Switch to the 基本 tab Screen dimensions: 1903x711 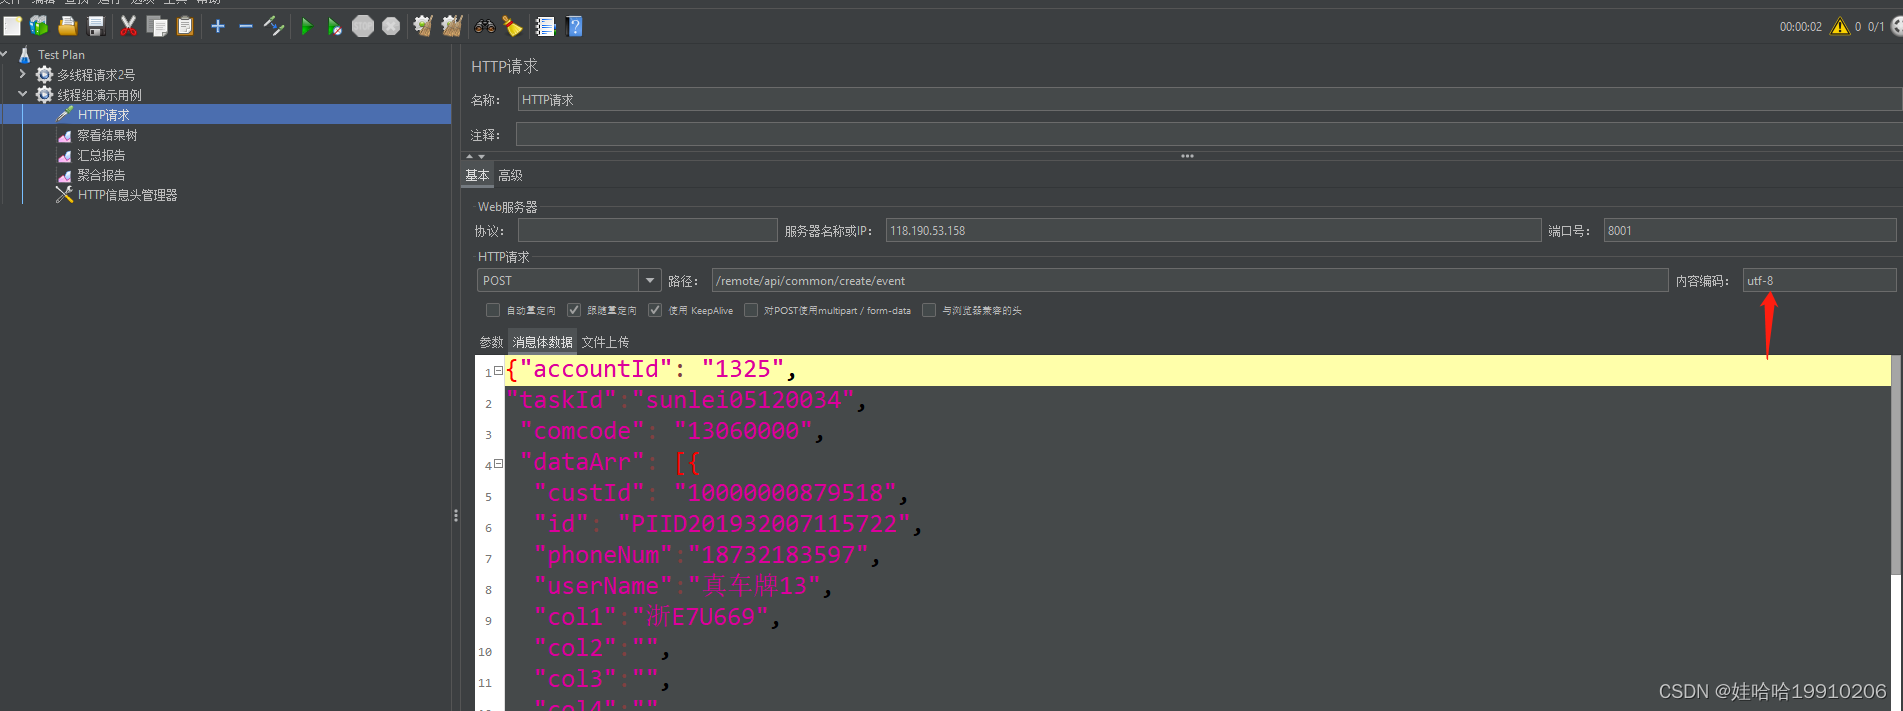pos(477,175)
